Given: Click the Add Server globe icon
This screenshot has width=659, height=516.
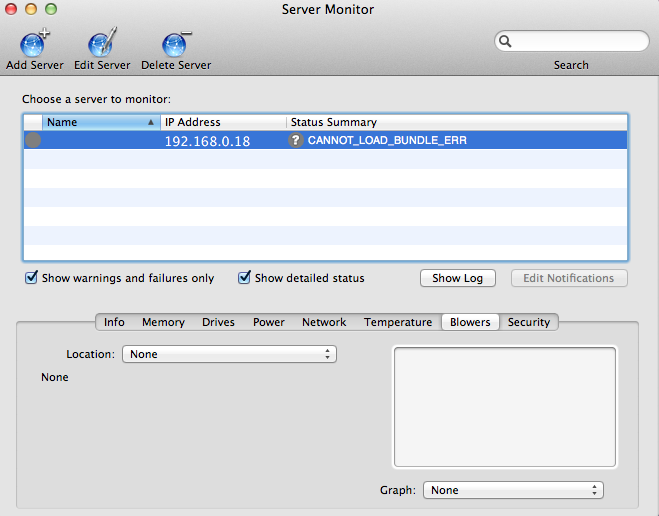Looking at the screenshot, I should point(34,43).
